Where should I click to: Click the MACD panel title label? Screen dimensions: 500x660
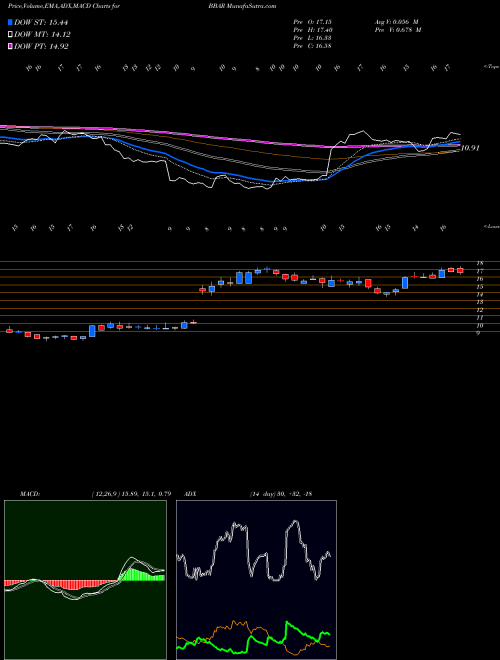tap(30, 494)
